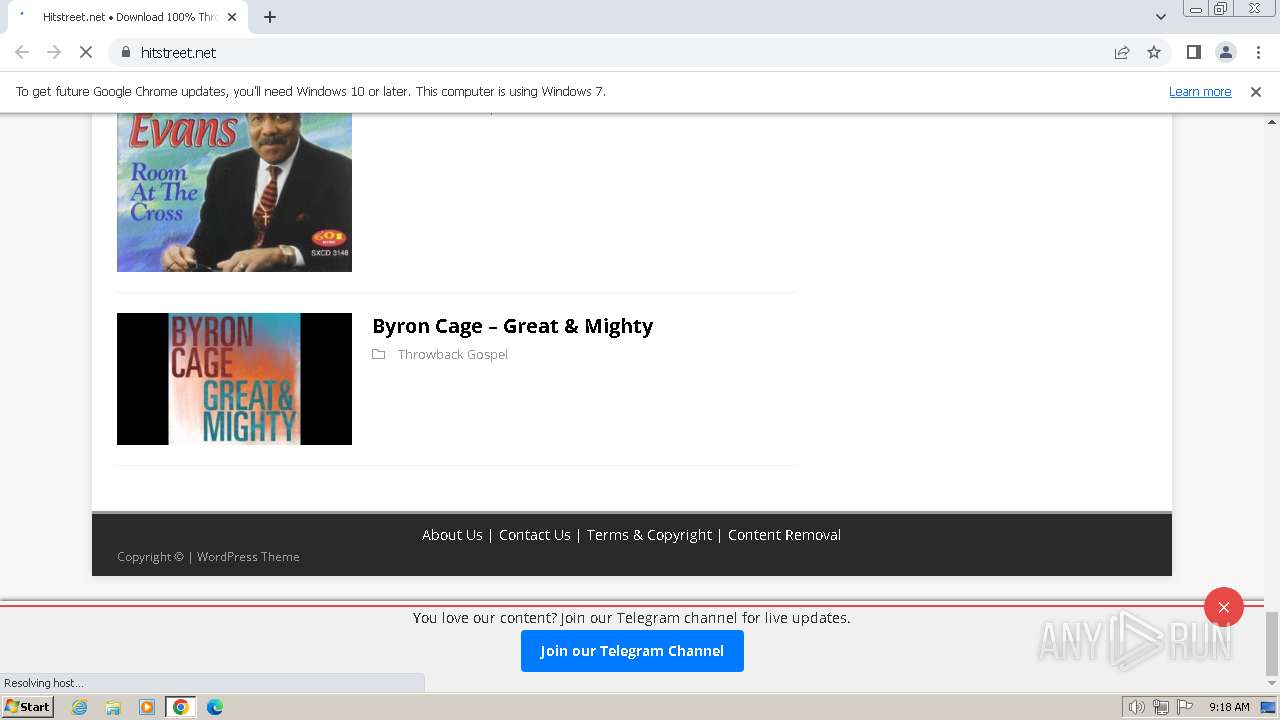Close the Telegram banner with red X
1280x720 pixels.
tap(1224, 607)
